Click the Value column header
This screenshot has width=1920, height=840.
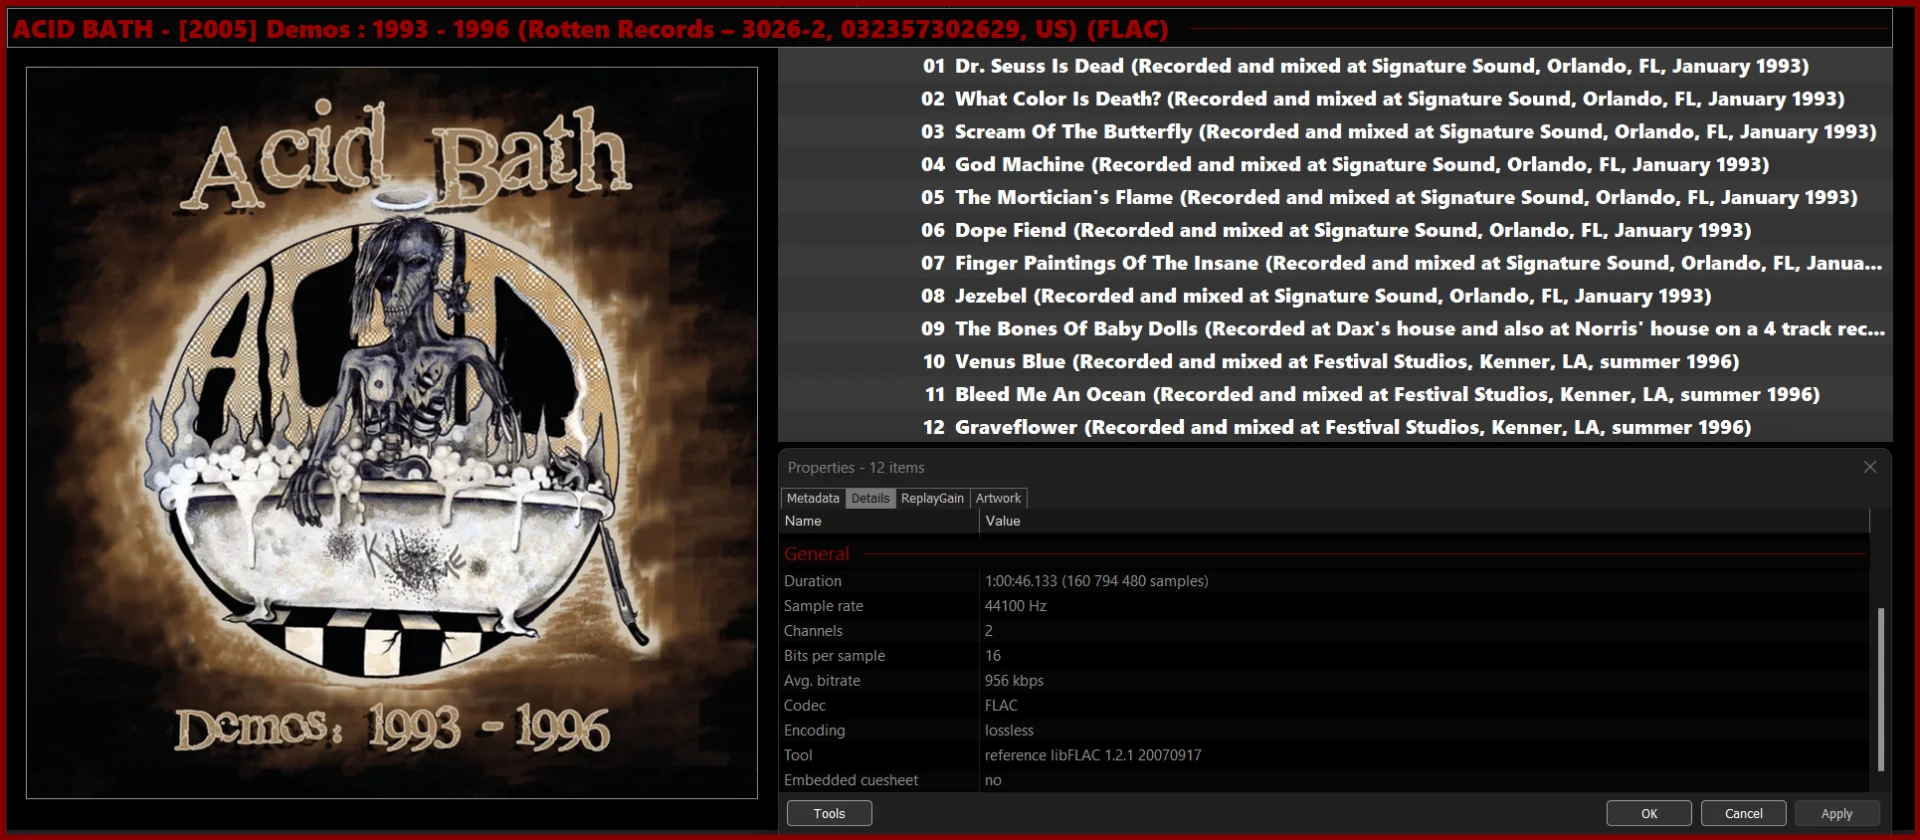1424,521
